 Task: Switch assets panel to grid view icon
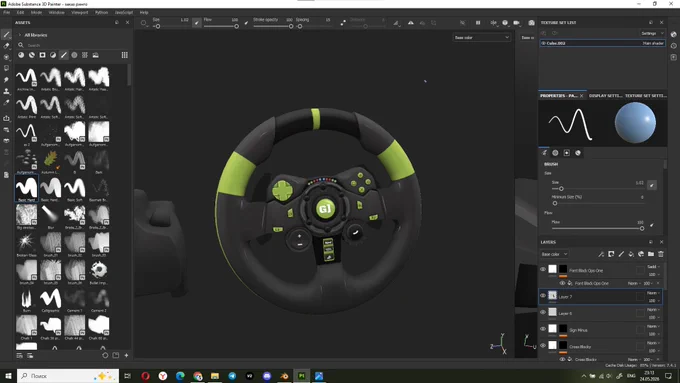[124, 55]
